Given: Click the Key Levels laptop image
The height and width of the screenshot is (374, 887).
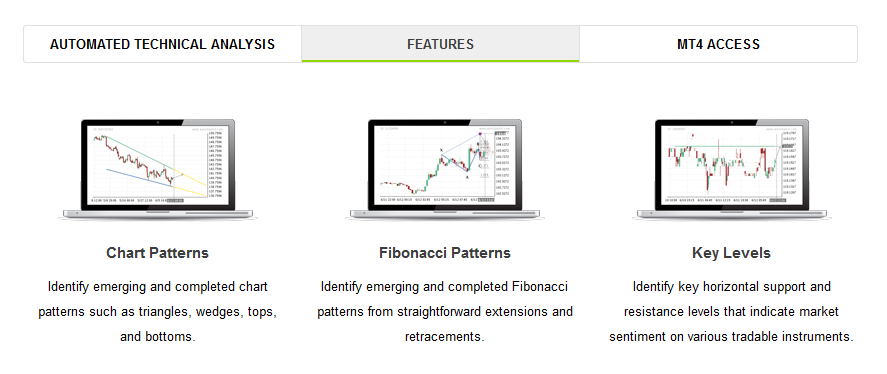Looking at the screenshot, I should [x=731, y=169].
